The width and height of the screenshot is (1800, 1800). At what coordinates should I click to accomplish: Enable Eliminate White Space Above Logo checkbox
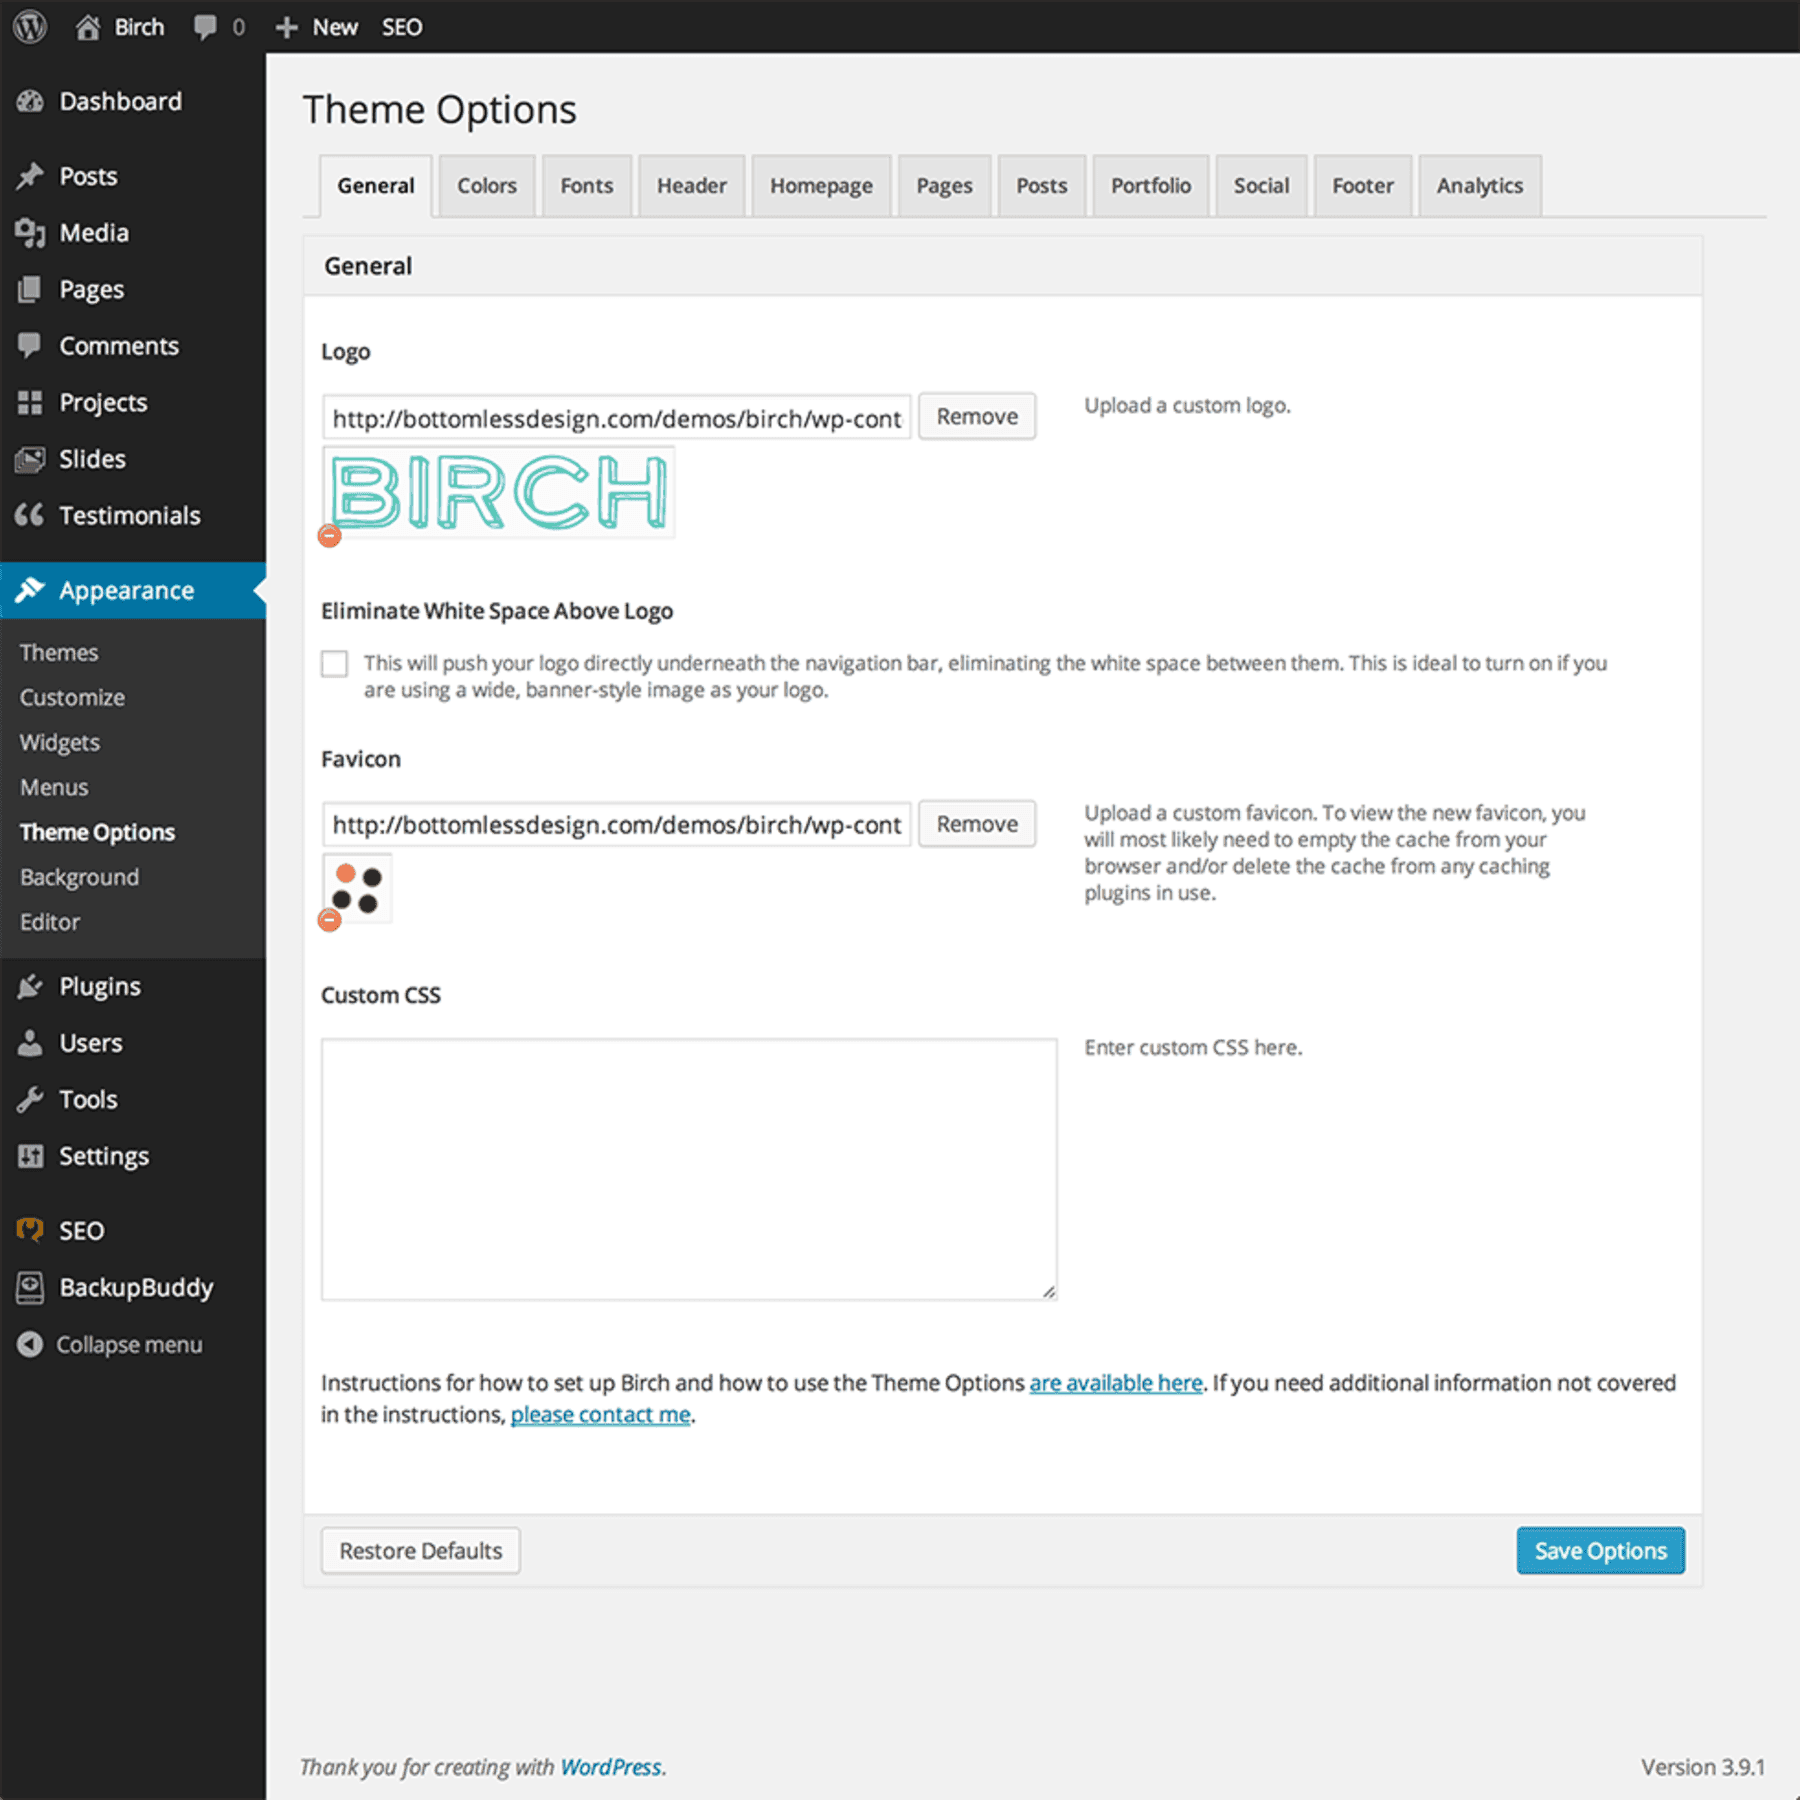[x=334, y=664]
